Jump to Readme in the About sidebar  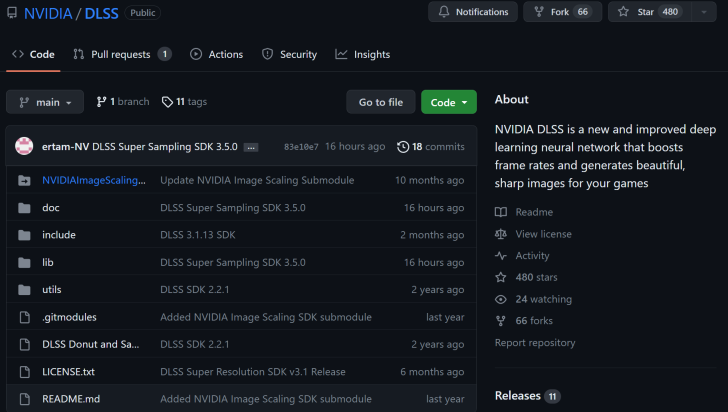(x=524, y=212)
